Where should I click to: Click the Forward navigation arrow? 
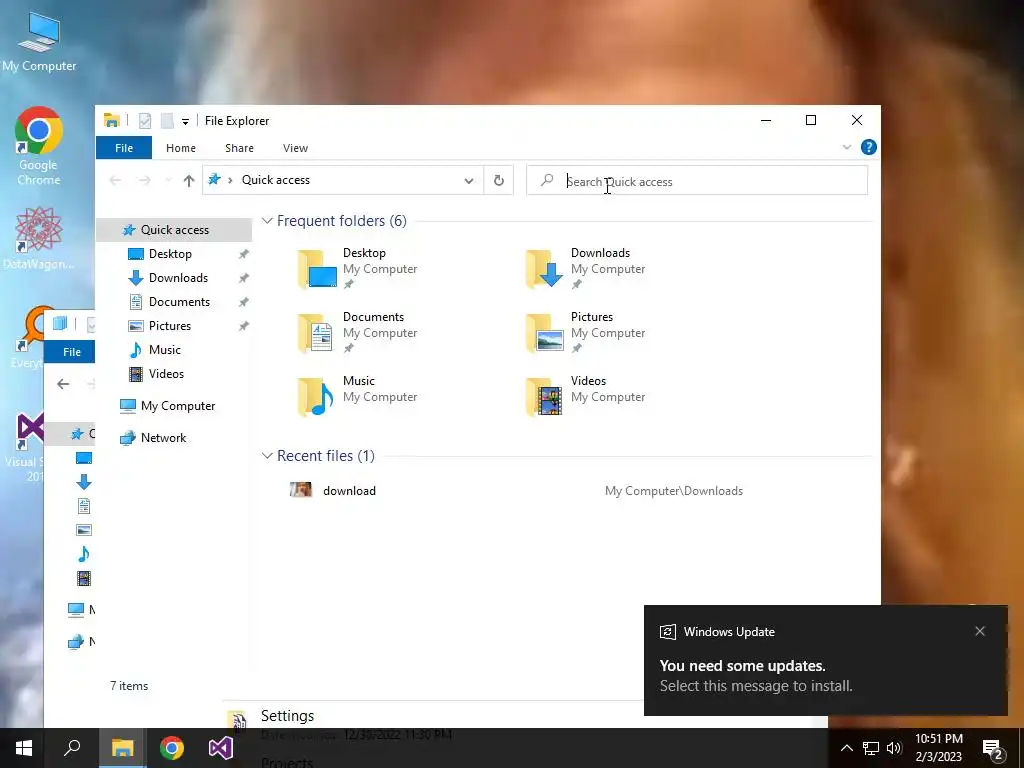(144, 180)
